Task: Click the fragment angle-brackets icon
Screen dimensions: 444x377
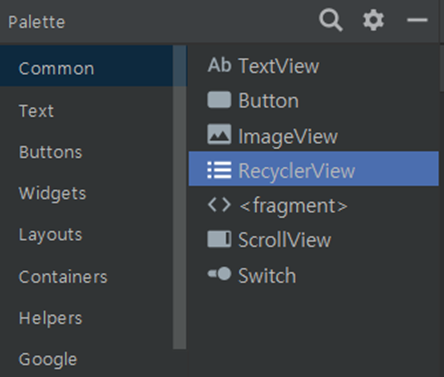Action: point(219,205)
